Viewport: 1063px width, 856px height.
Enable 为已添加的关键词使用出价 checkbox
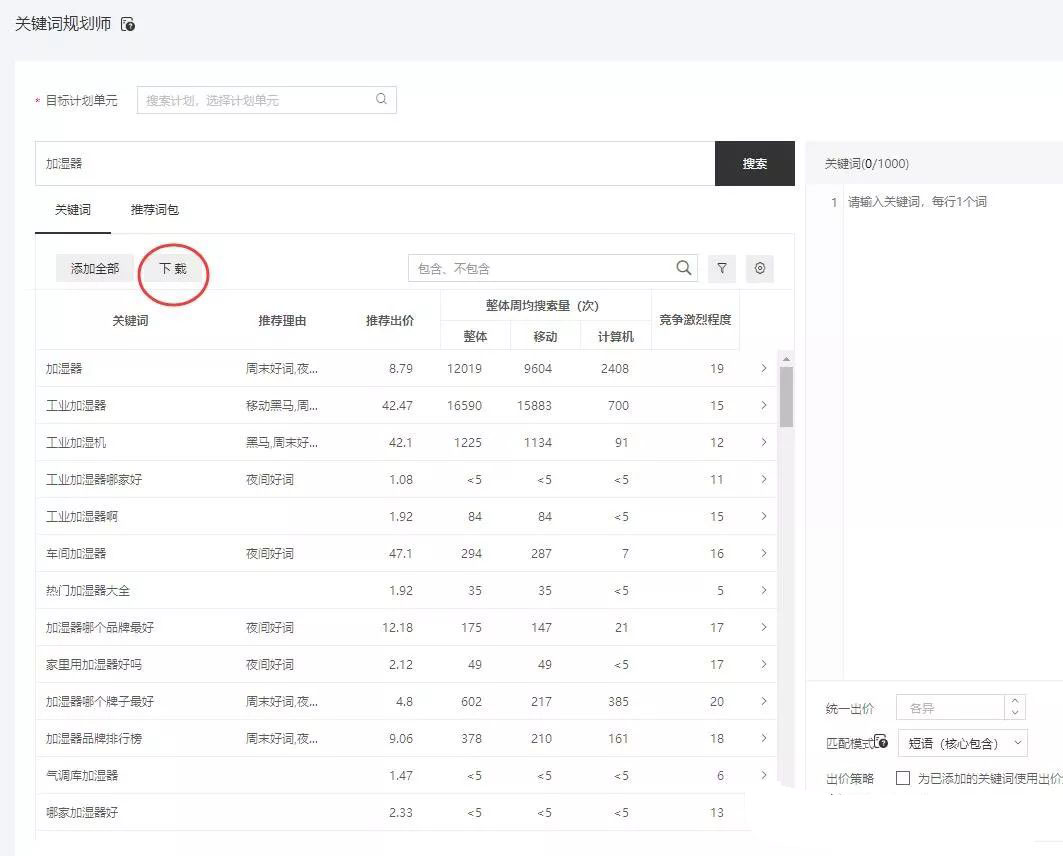tap(903, 778)
